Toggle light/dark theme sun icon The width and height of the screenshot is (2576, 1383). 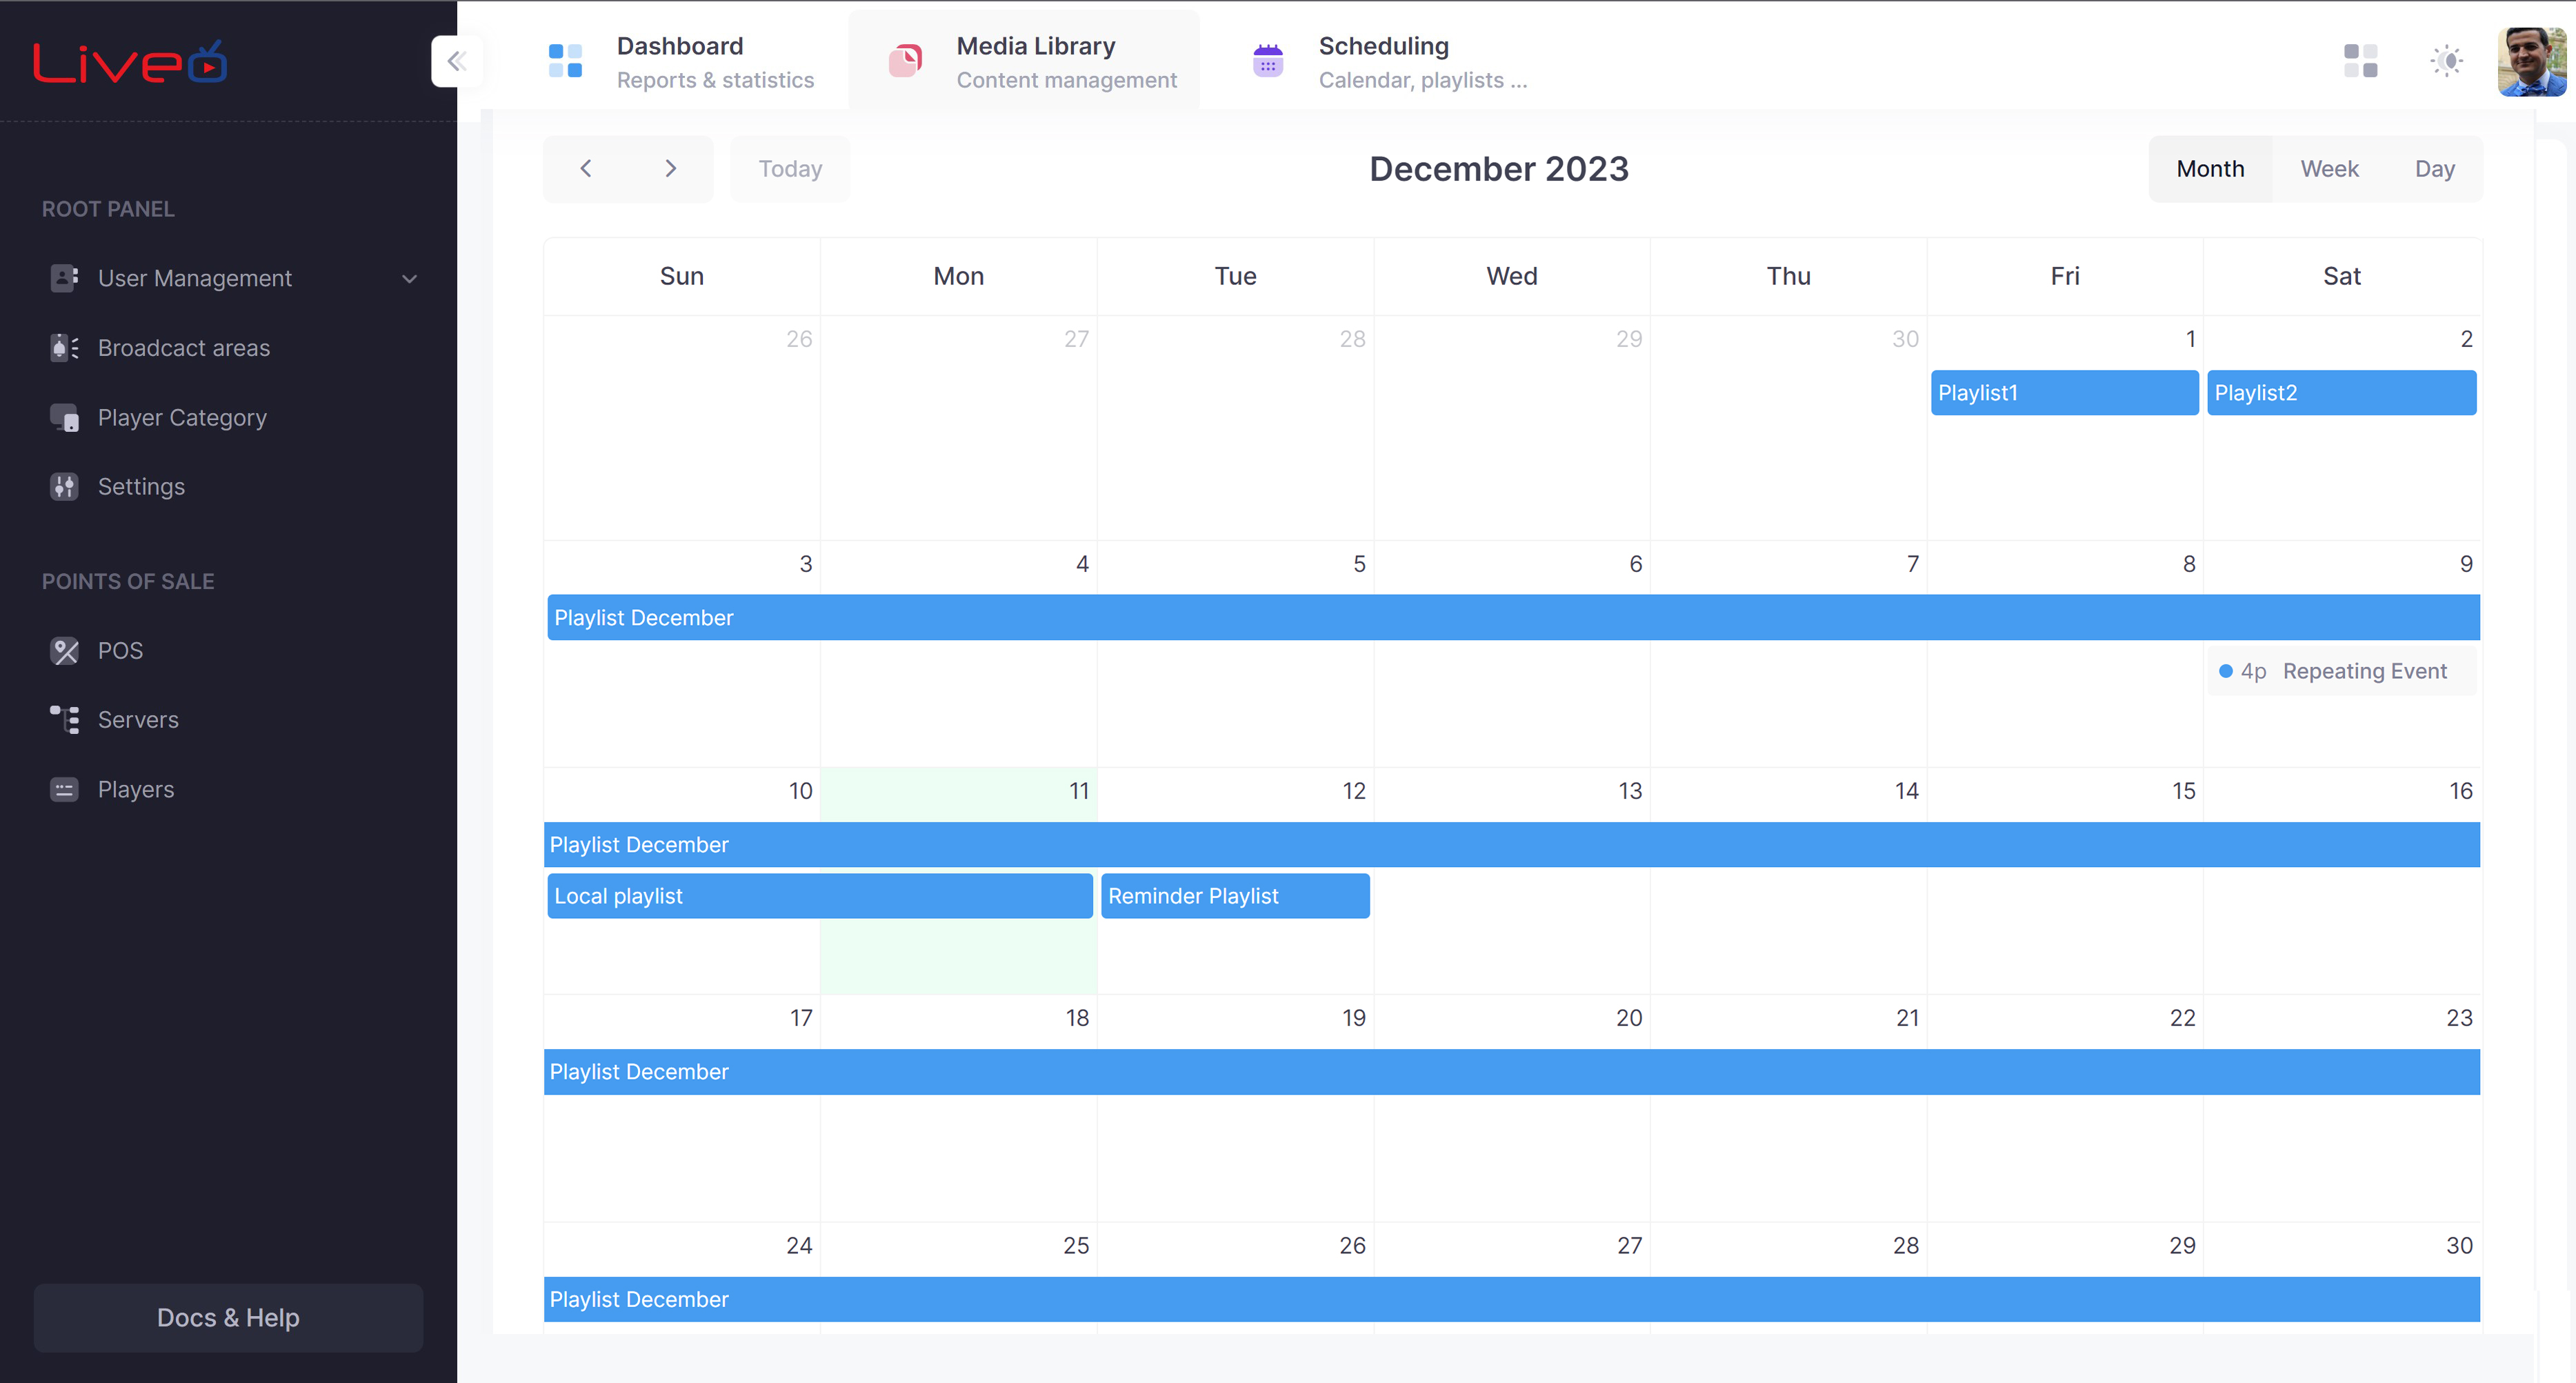tap(2446, 61)
